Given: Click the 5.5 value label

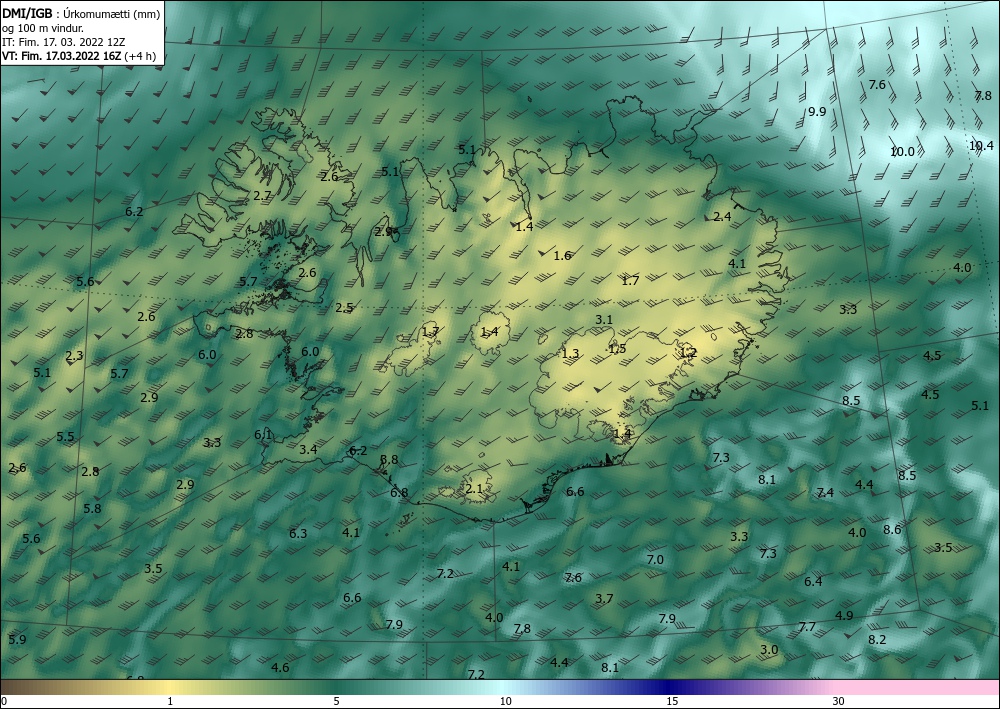Looking at the screenshot, I should pyautogui.click(x=65, y=437).
